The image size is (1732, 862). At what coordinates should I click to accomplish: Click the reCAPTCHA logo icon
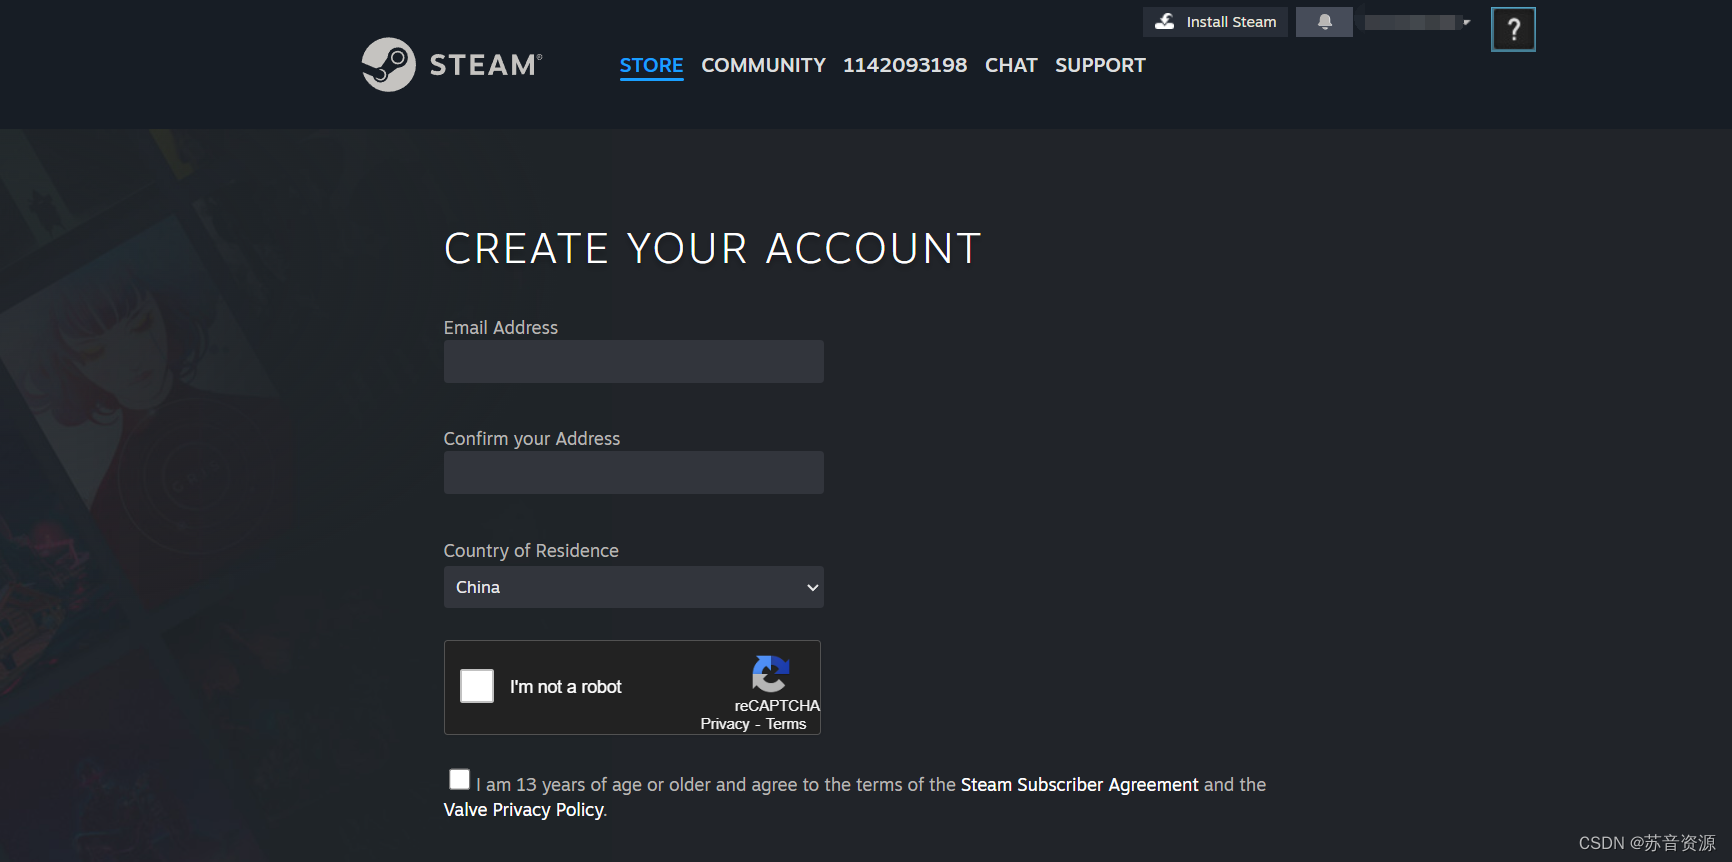(771, 674)
